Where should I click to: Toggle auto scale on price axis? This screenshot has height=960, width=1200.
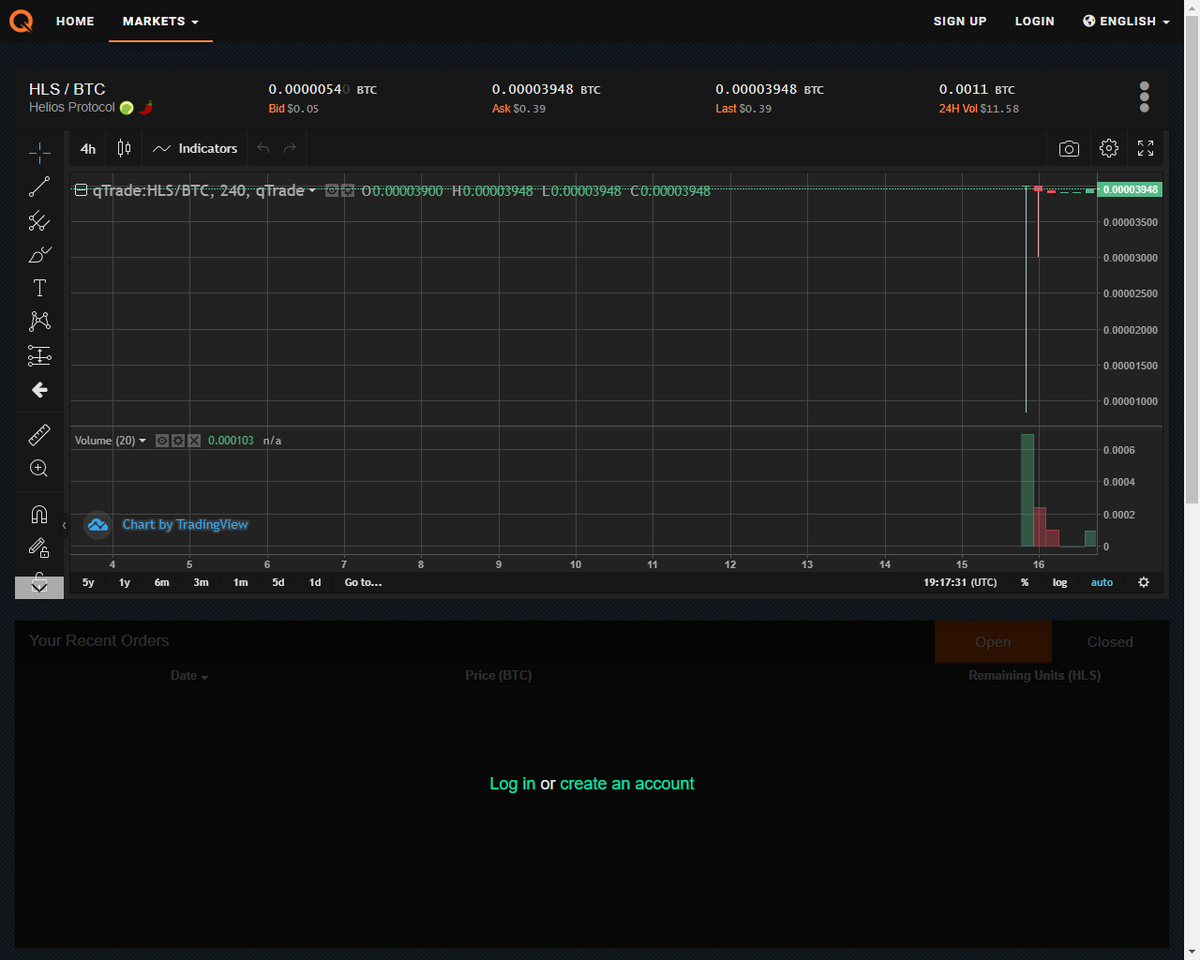(1102, 582)
